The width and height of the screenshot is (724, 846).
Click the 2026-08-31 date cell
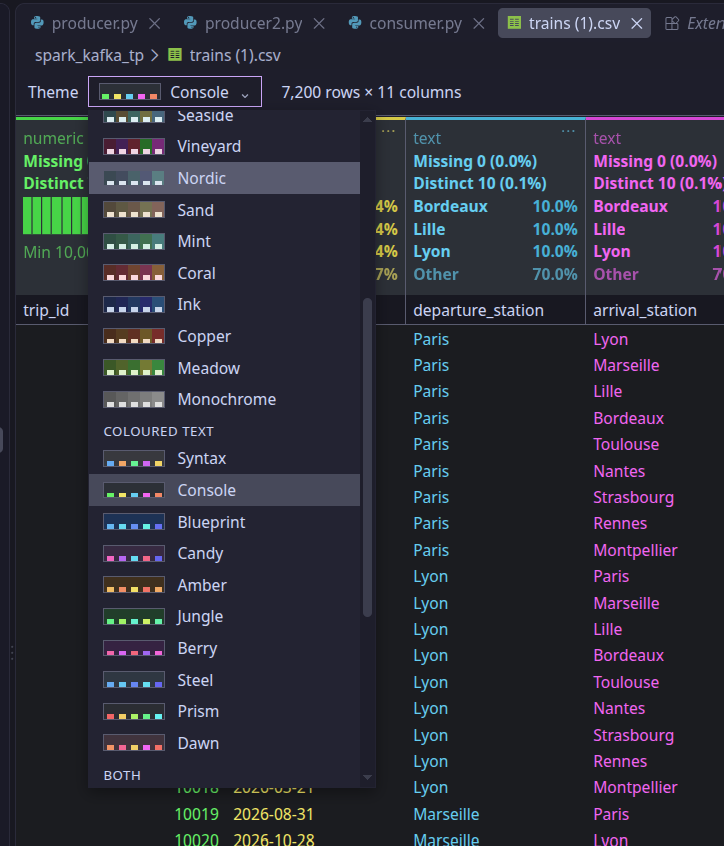(x=274, y=814)
